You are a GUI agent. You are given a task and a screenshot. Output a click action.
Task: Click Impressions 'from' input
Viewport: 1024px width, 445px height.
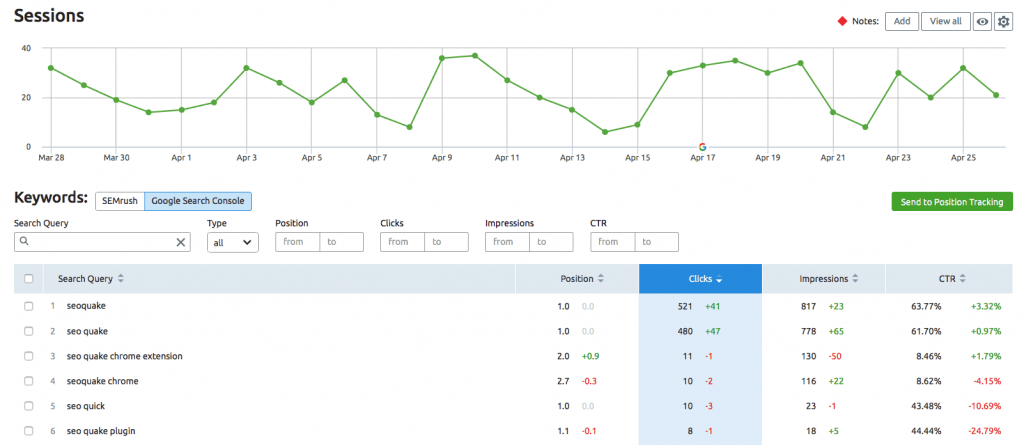click(x=507, y=242)
